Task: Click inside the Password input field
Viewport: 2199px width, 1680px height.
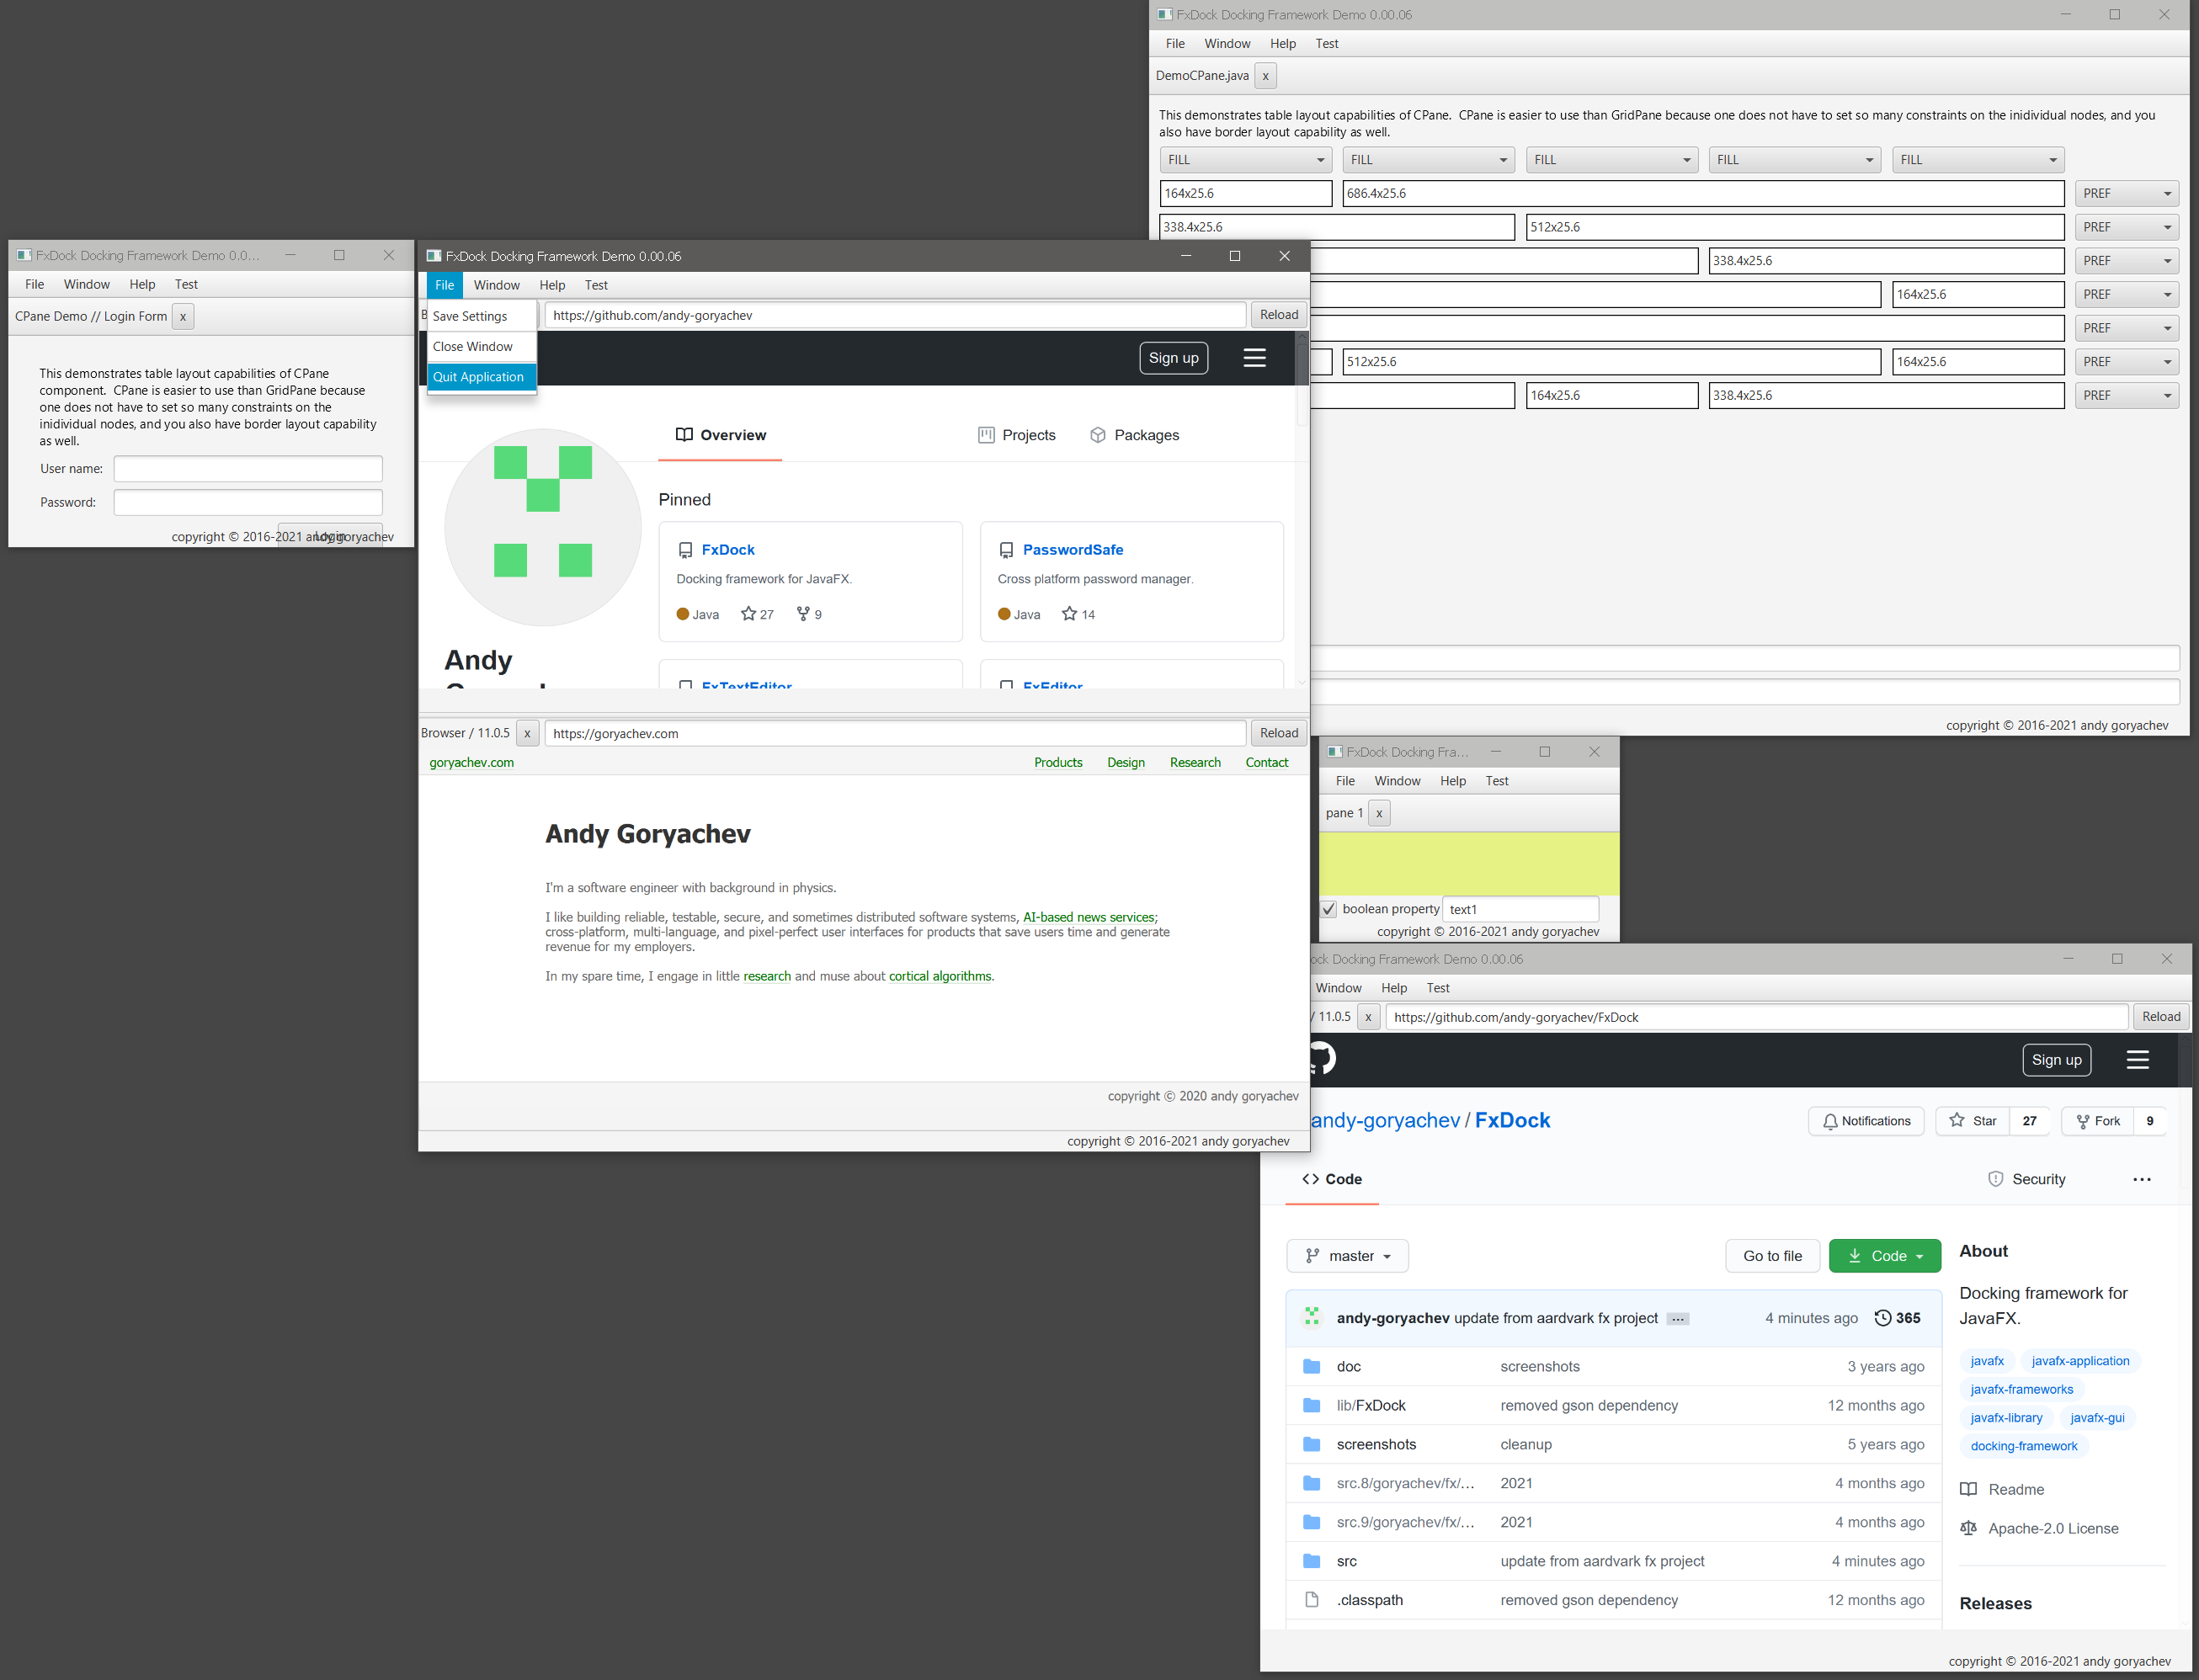Action: [247, 502]
